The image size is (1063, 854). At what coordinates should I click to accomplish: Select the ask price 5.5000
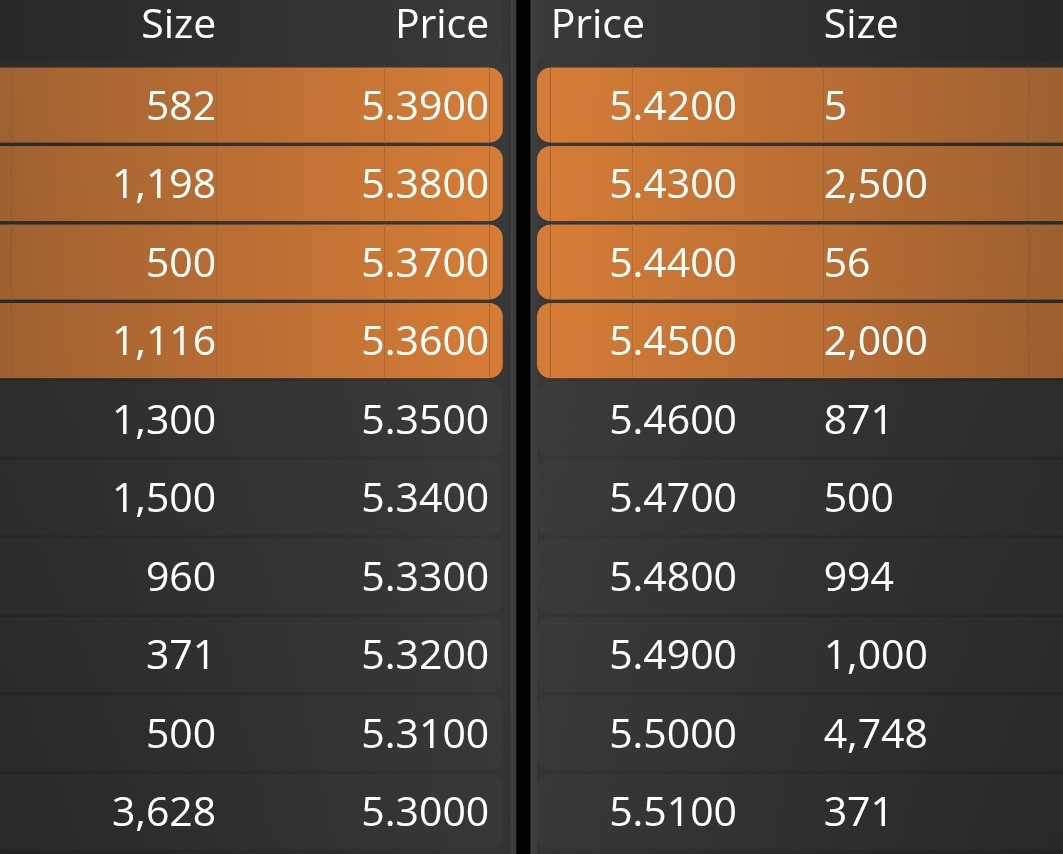coord(673,733)
